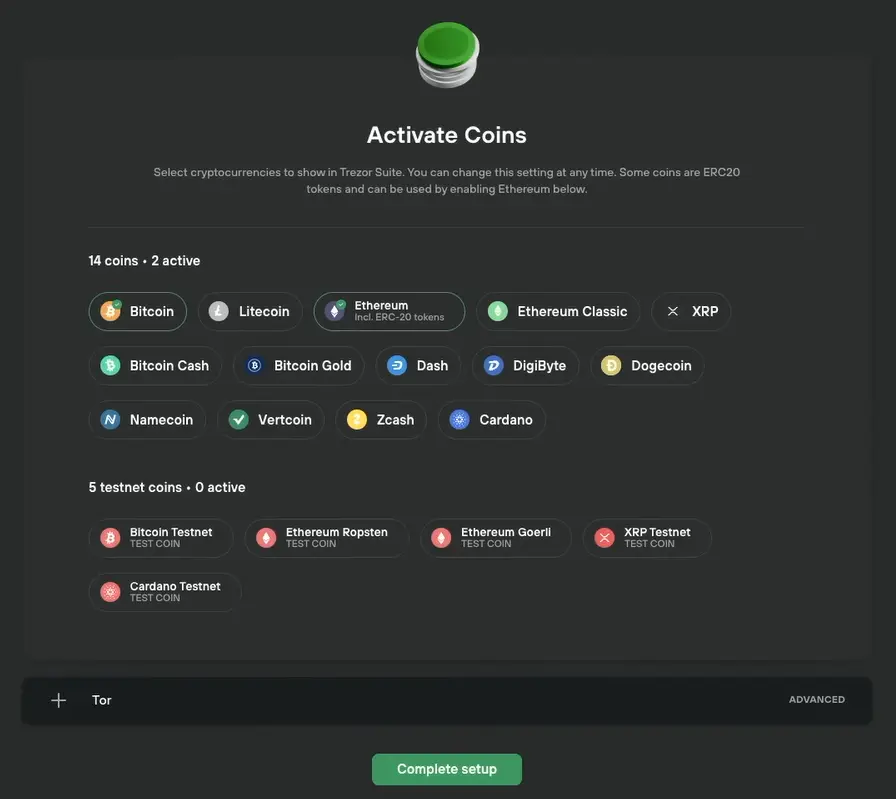Activate the XRP coin chip
896x799 pixels.
(691, 311)
